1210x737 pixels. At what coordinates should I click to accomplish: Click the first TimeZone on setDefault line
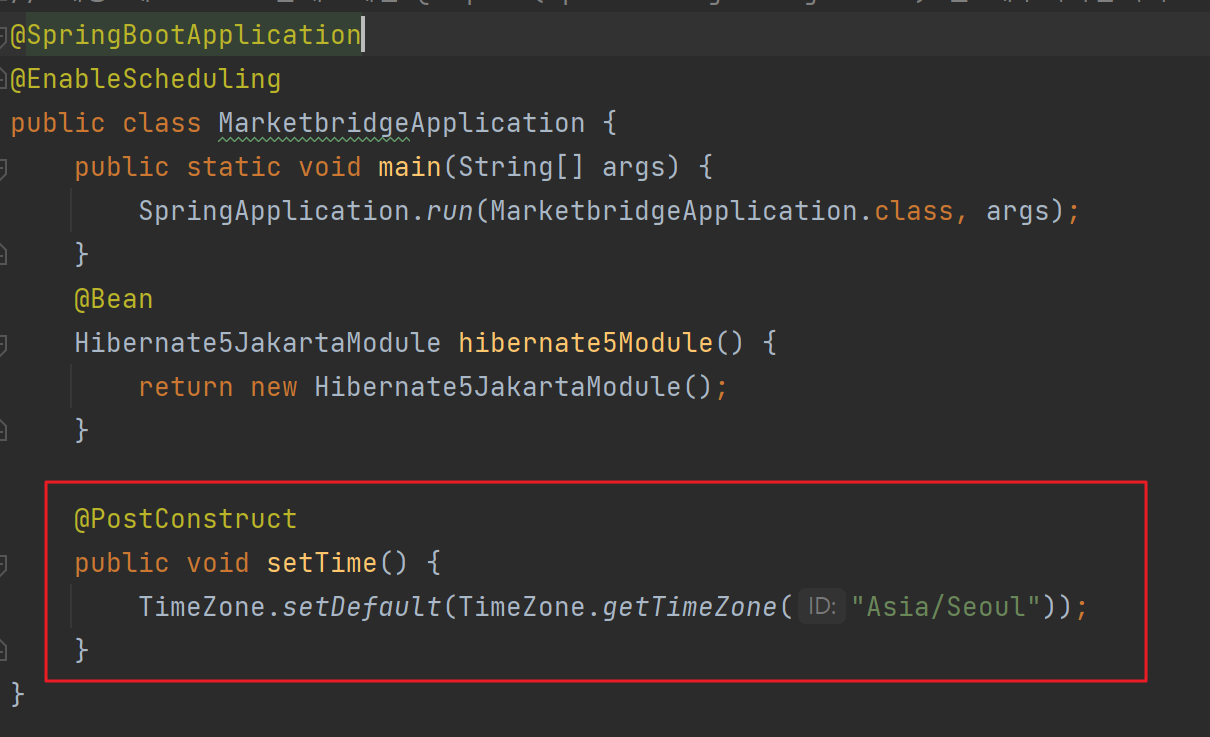pos(202,607)
